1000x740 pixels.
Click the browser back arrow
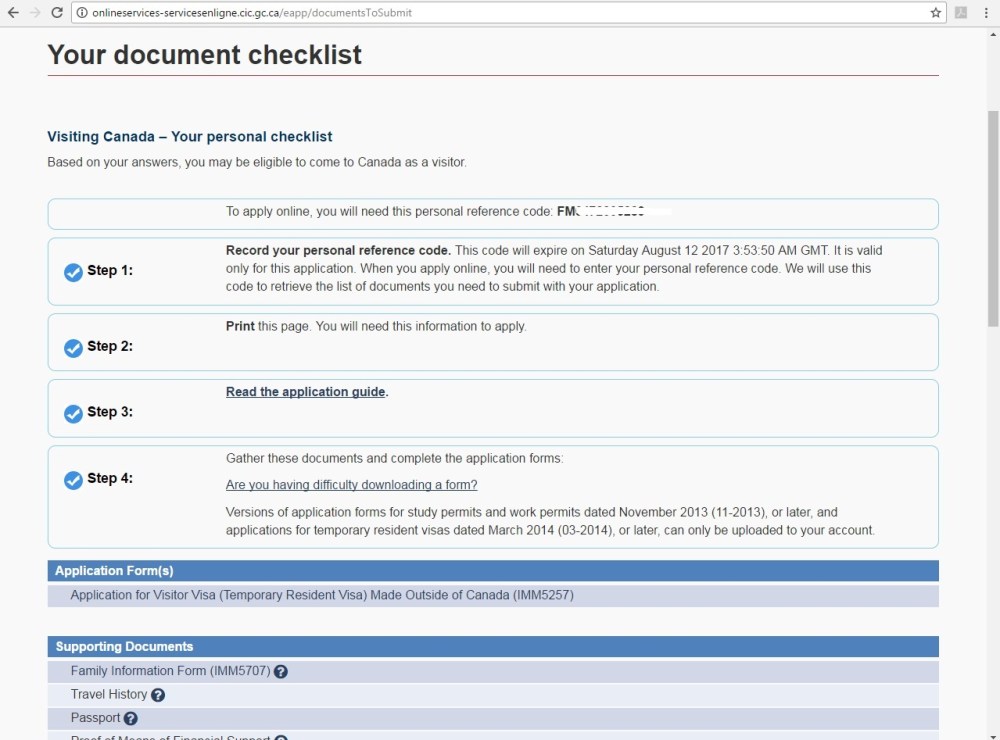coord(13,13)
